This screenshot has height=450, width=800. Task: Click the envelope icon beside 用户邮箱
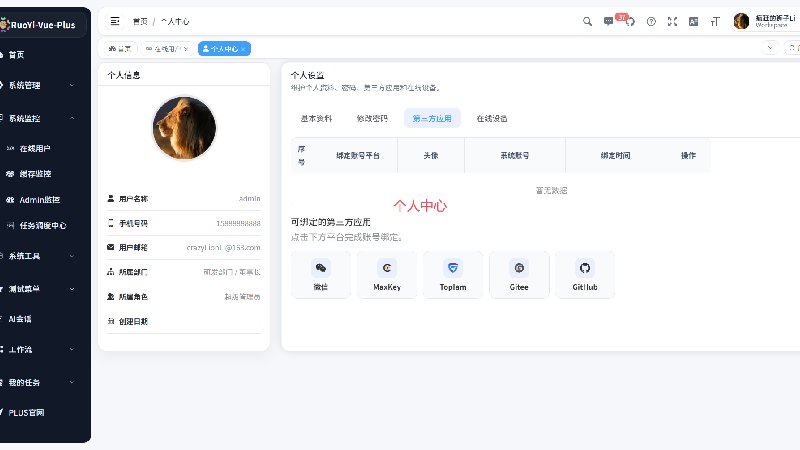(x=110, y=247)
